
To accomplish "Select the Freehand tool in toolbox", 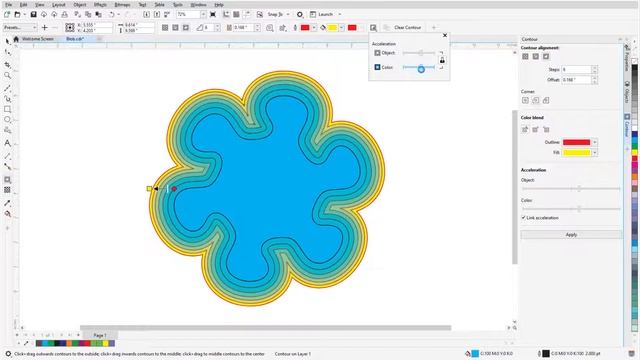I will coord(7,88).
